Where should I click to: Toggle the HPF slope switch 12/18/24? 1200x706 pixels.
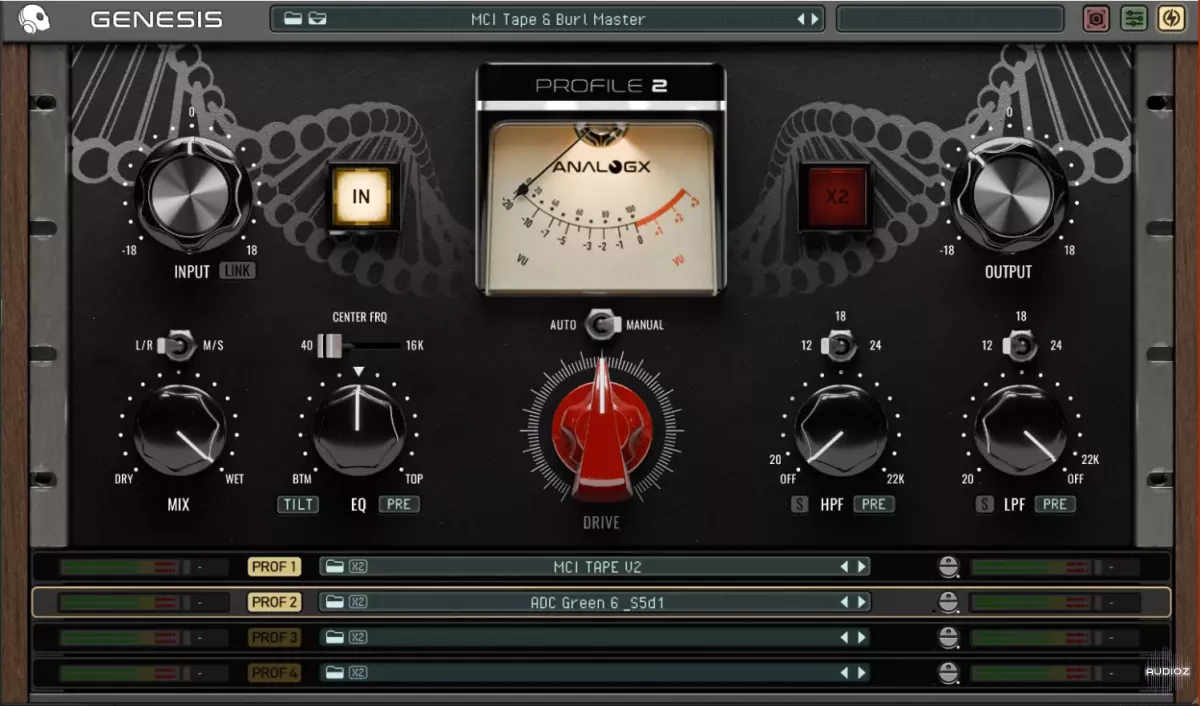[840, 346]
